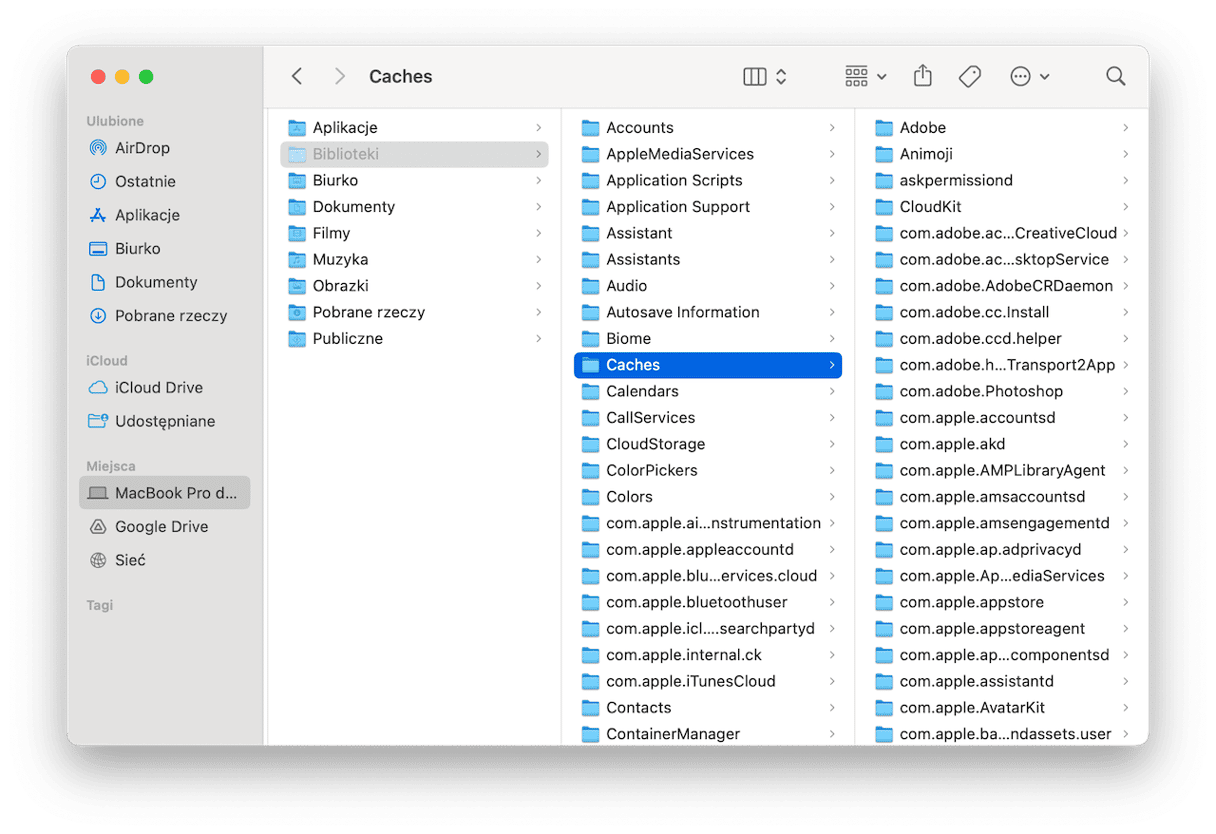Click the Assistant folder icon
Viewport: 1216px width, 834px height.
click(x=590, y=233)
